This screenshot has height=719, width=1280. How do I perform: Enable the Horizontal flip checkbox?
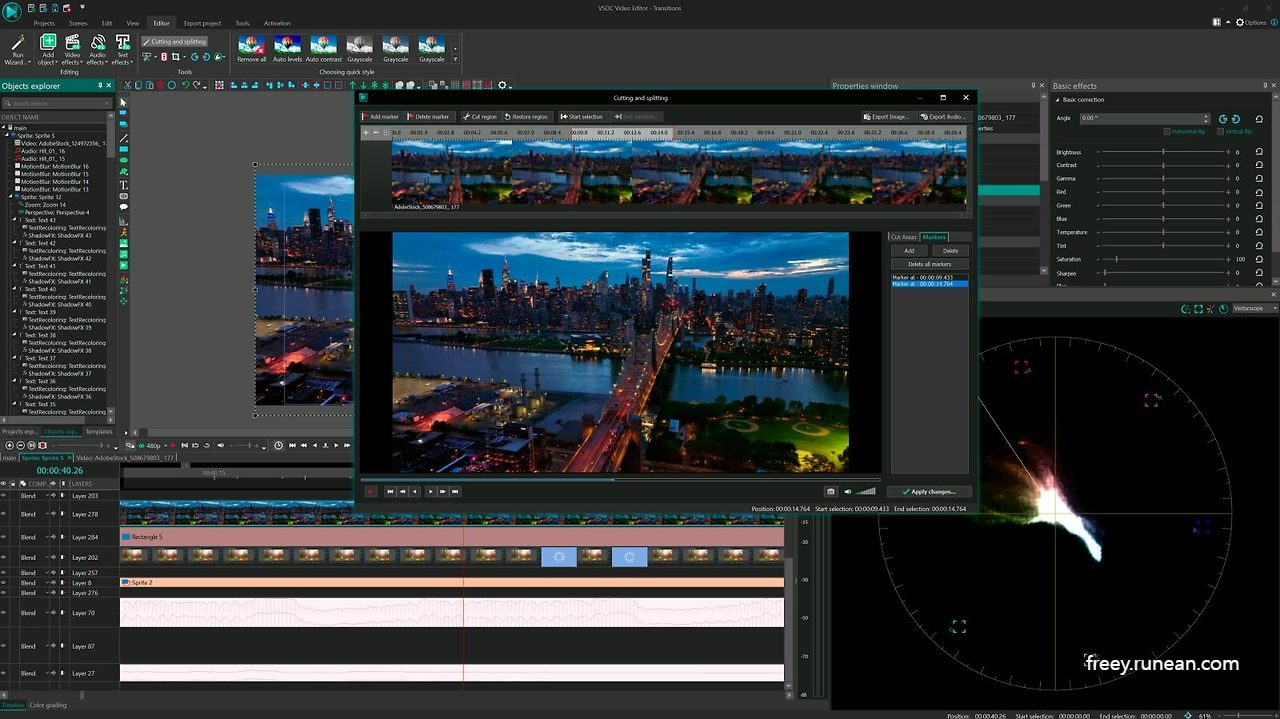pos(1167,131)
